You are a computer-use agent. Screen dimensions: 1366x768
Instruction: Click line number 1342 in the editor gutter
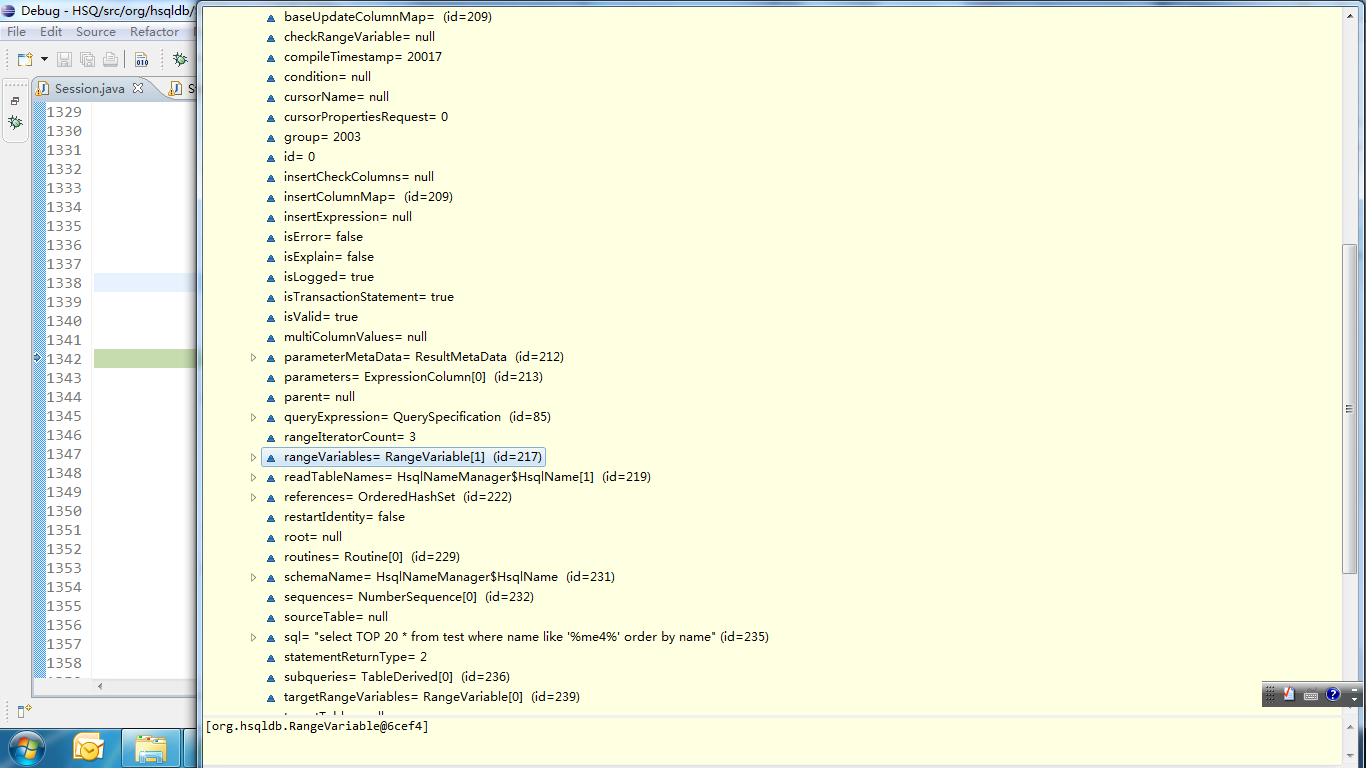[64, 359]
